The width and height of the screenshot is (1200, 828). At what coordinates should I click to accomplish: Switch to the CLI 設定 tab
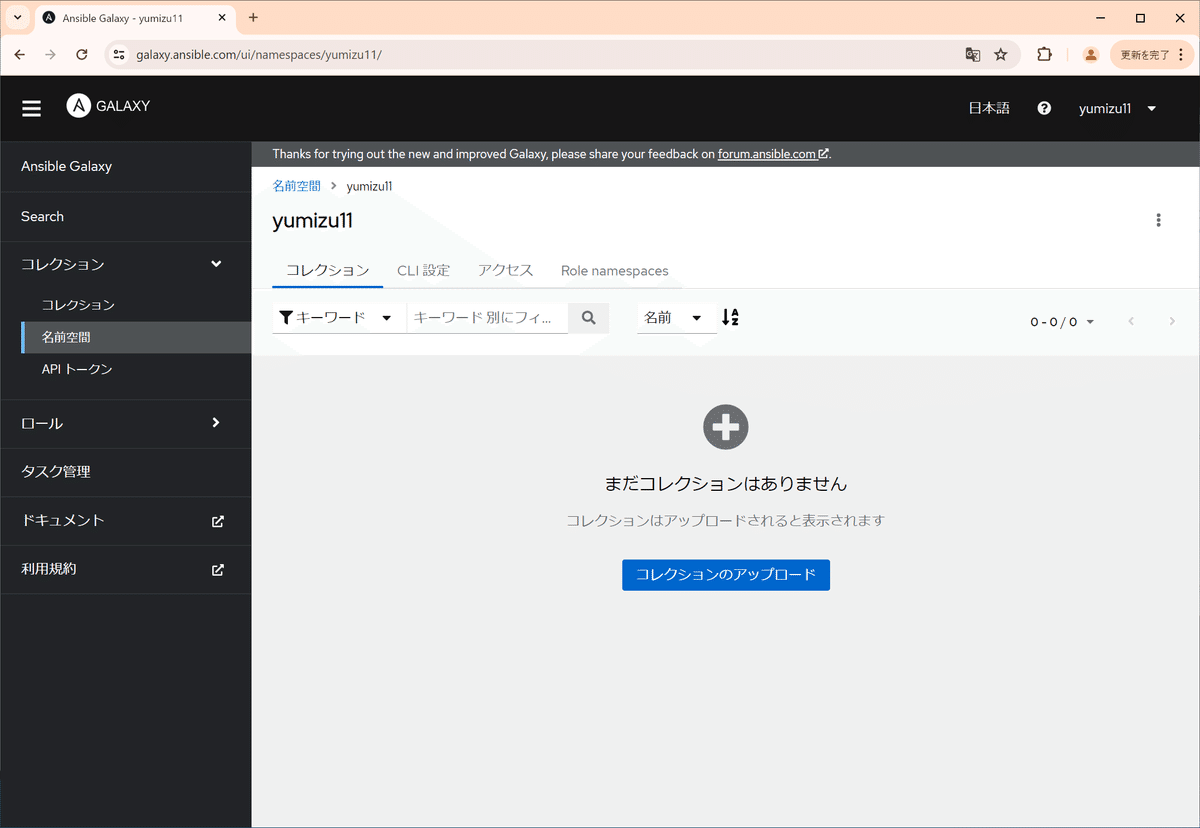tap(423, 271)
